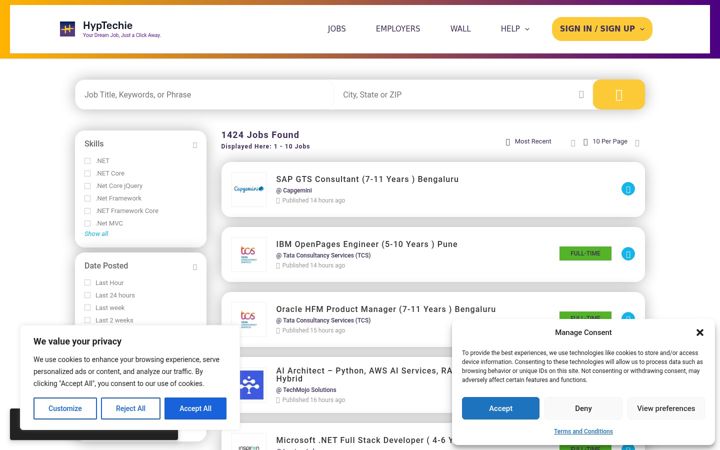Viewport: 720px width, 450px height.
Task: Click @ TechMojo Solutions employer link
Action: coord(306,390)
